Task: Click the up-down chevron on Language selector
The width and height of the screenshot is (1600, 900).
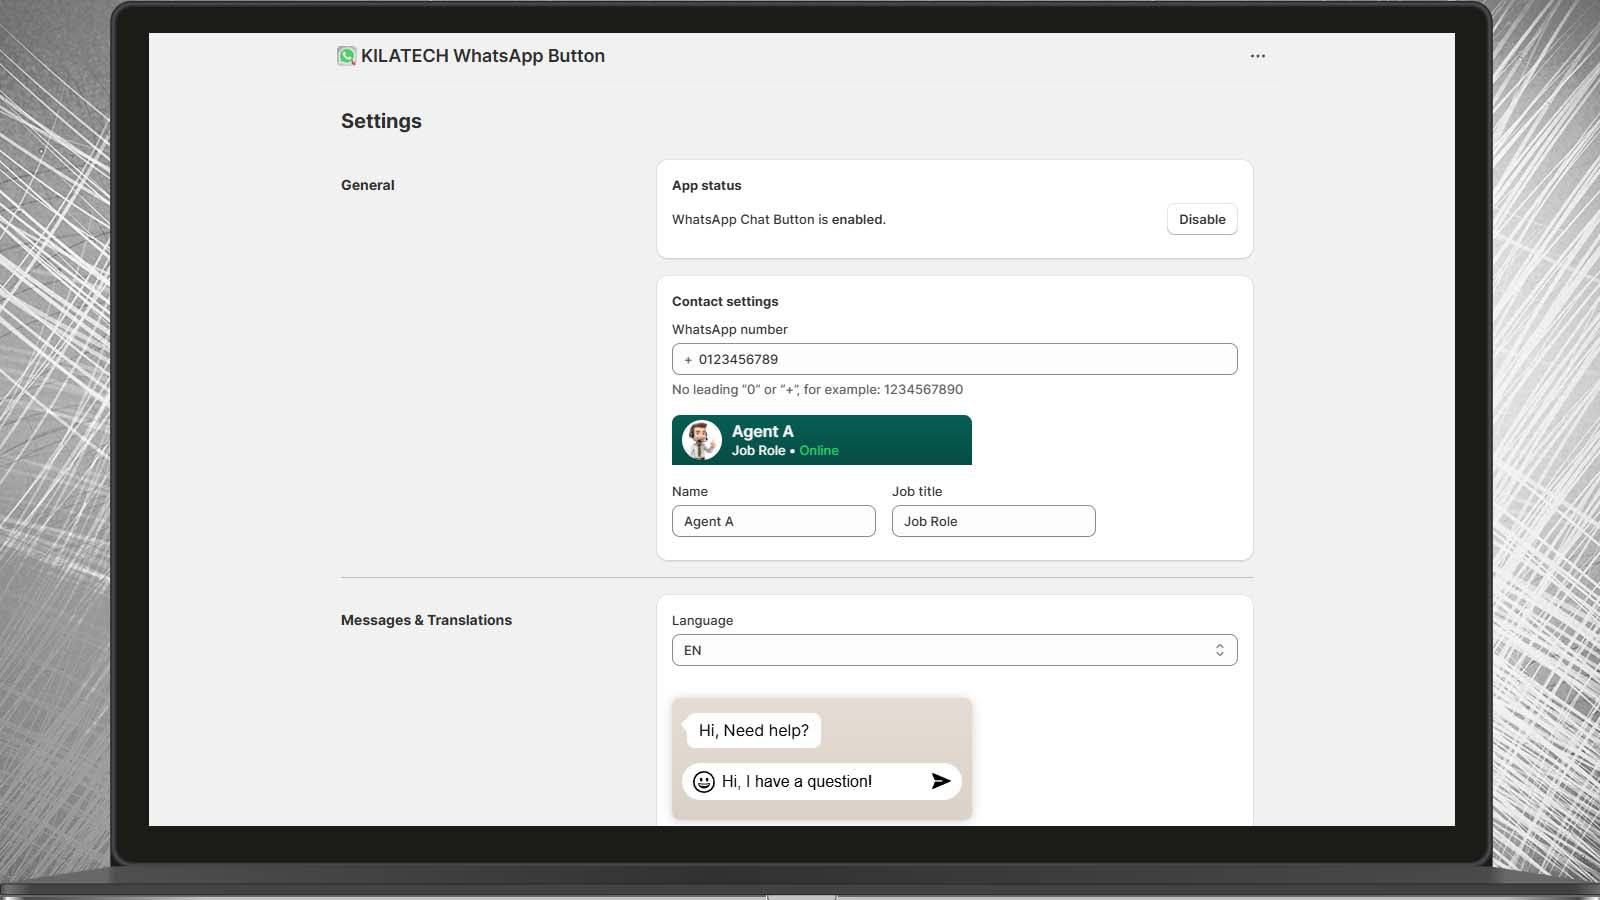Action: (1219, 650)
